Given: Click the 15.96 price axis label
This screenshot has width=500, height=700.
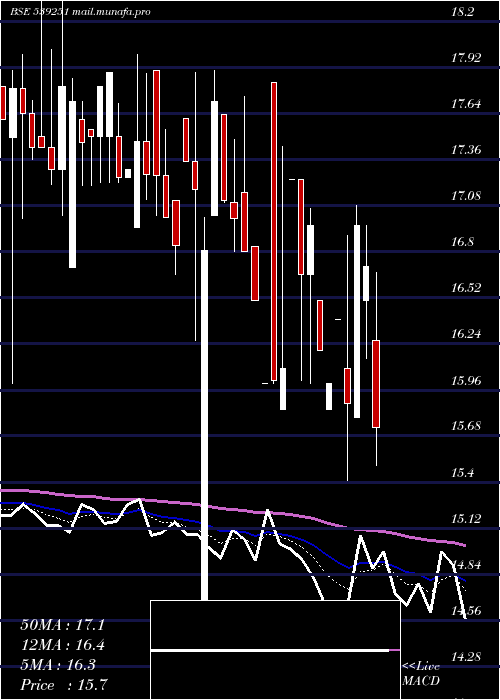Looking at the screenshot, I should click(467, 380).
